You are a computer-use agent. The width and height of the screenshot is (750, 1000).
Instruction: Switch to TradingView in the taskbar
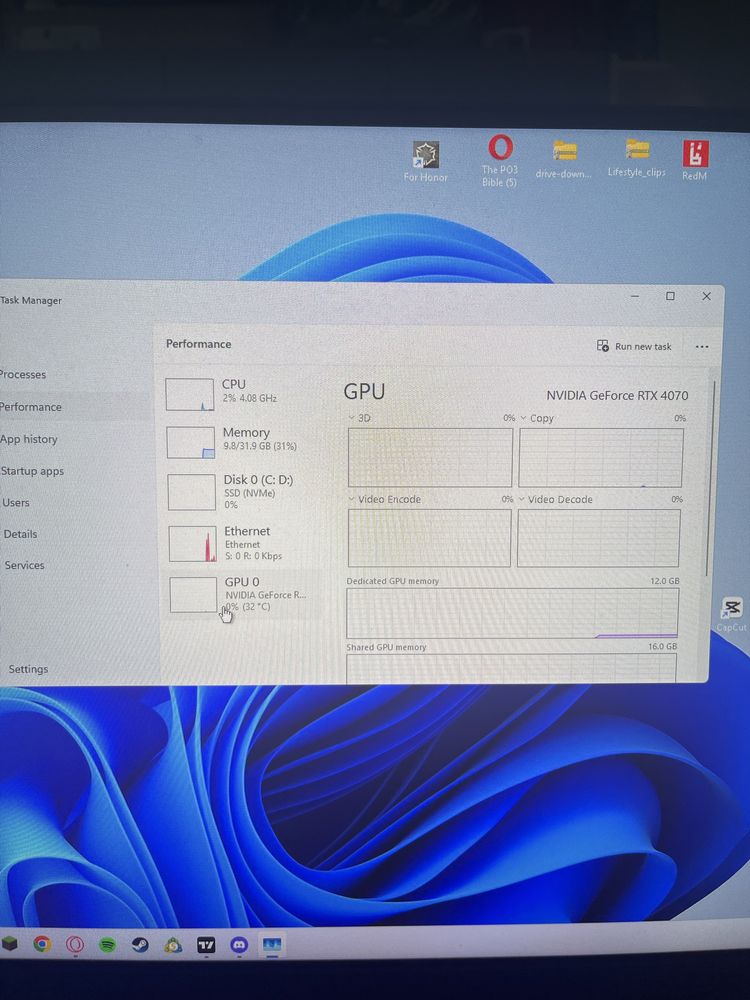tap(206, 945)
